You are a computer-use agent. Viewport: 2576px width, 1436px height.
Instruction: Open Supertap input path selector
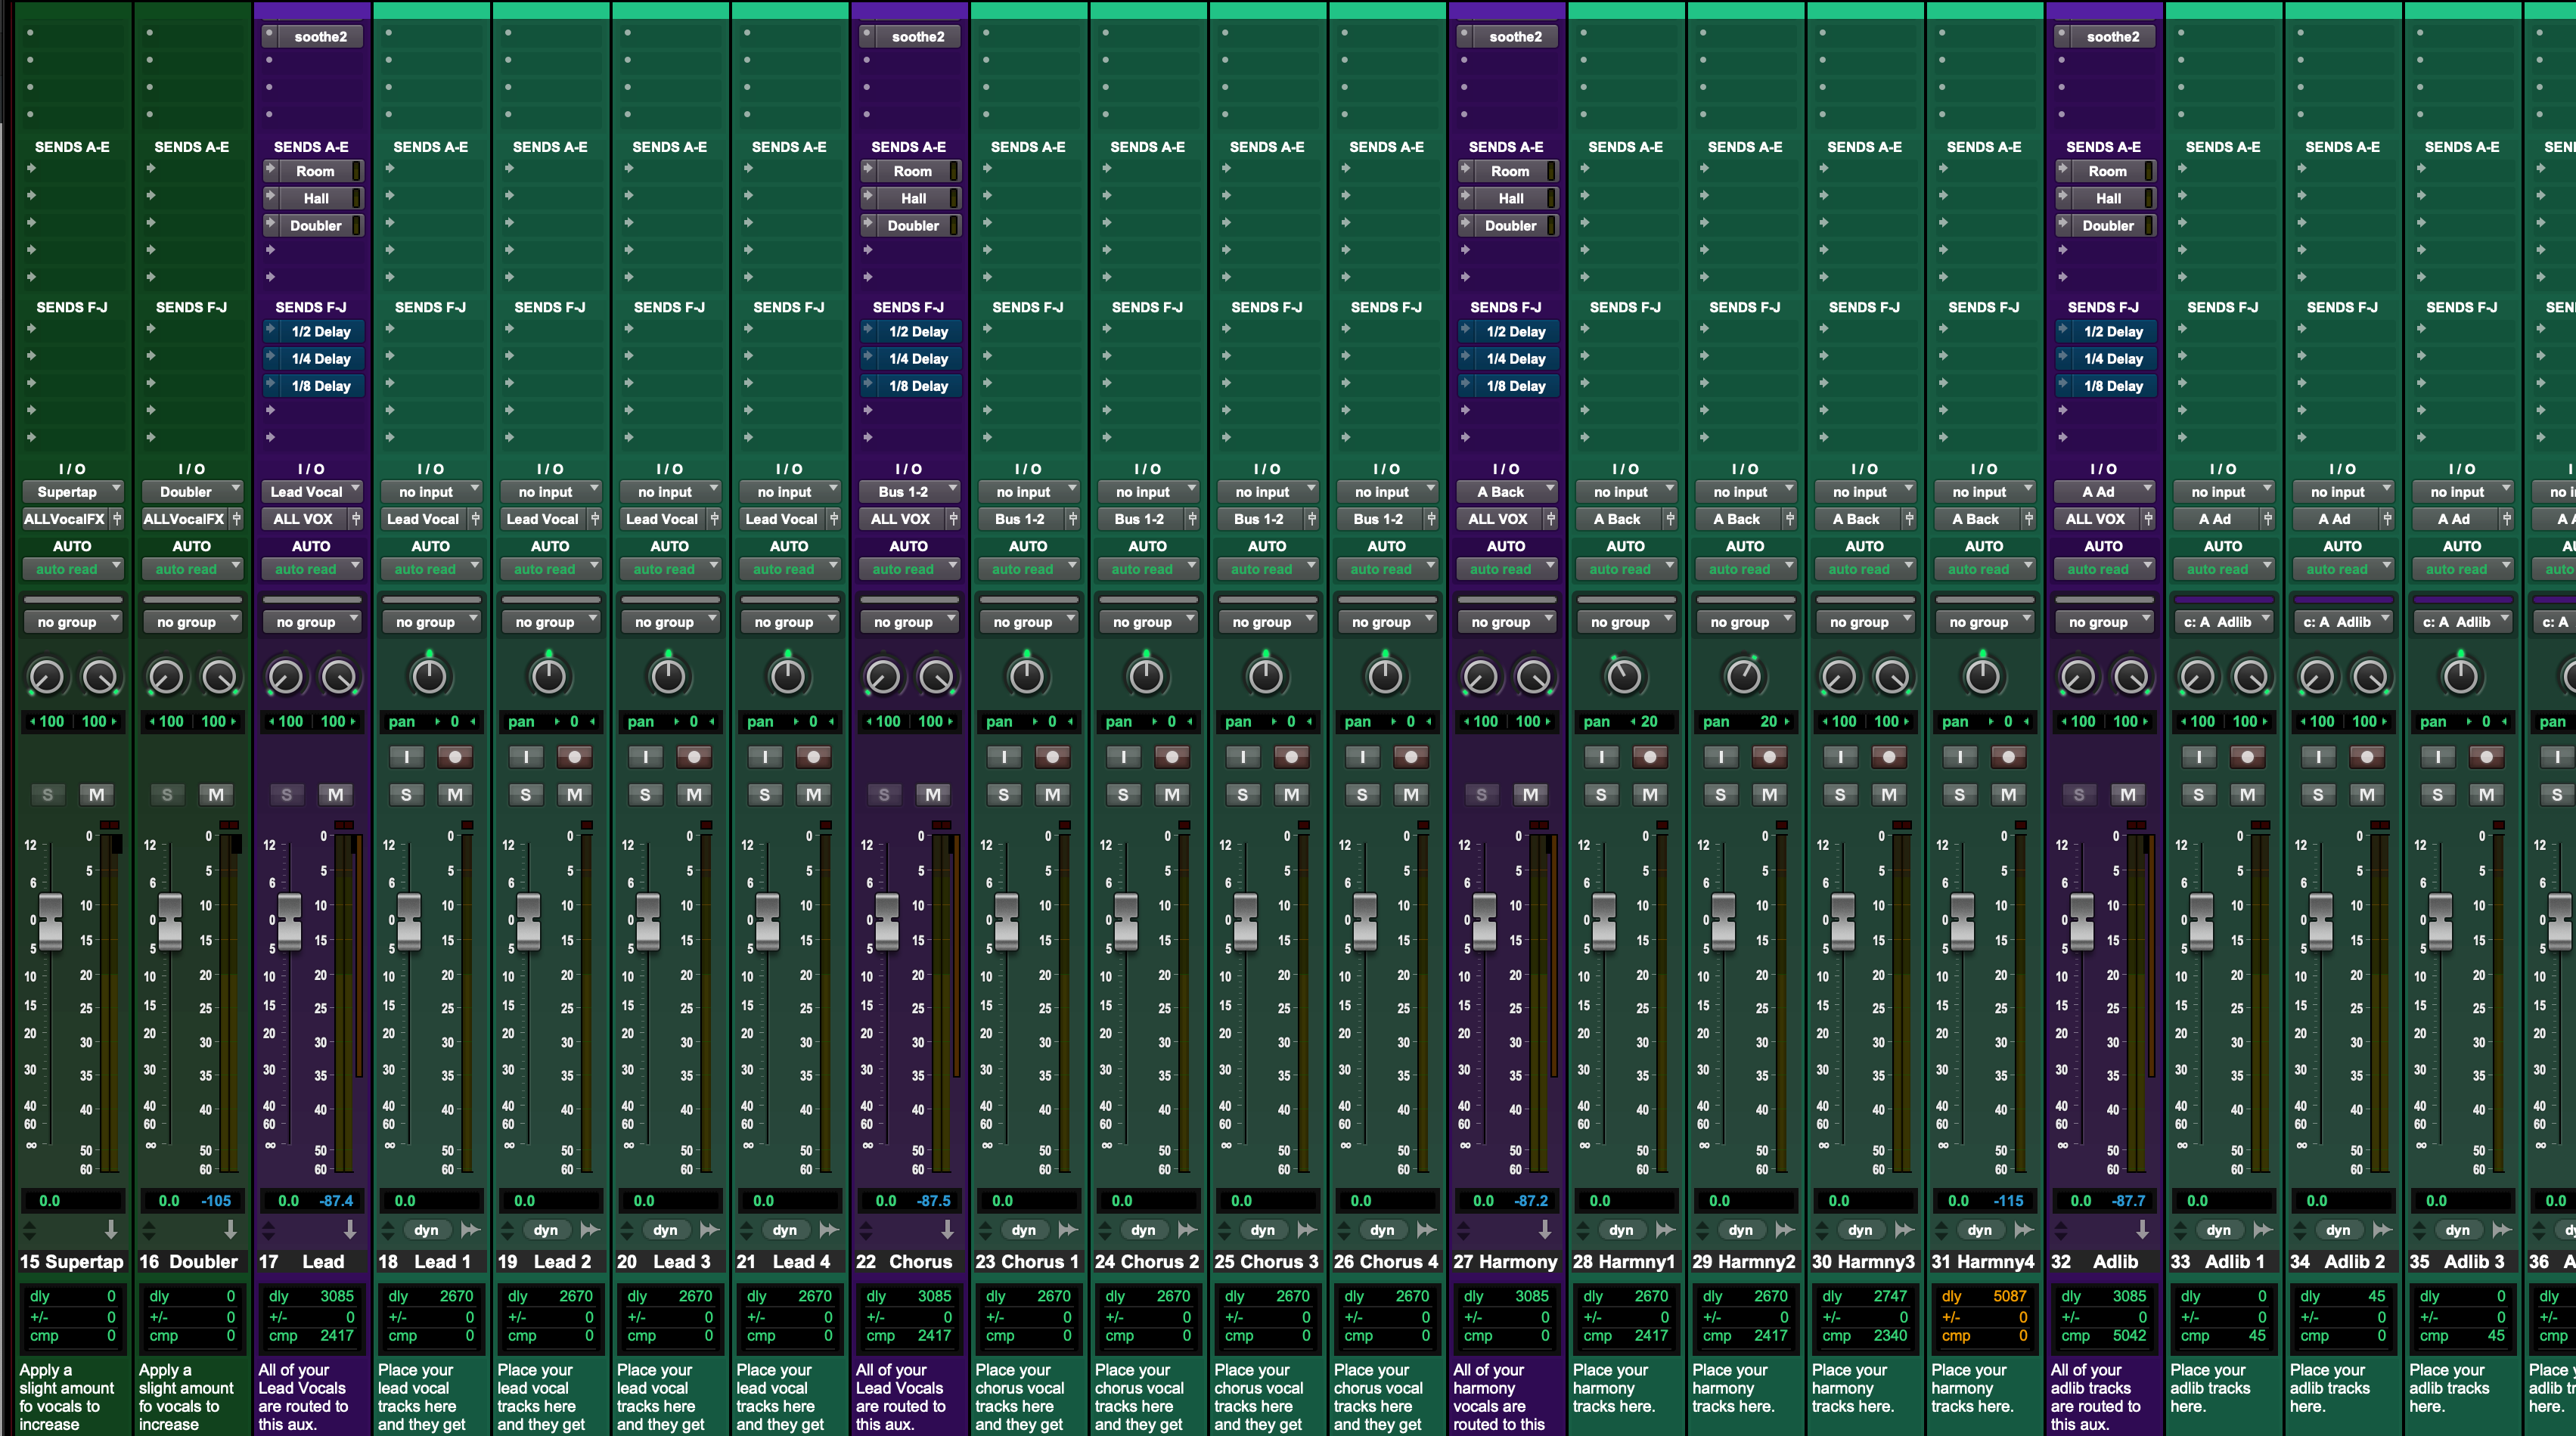[x=72, y=492]
